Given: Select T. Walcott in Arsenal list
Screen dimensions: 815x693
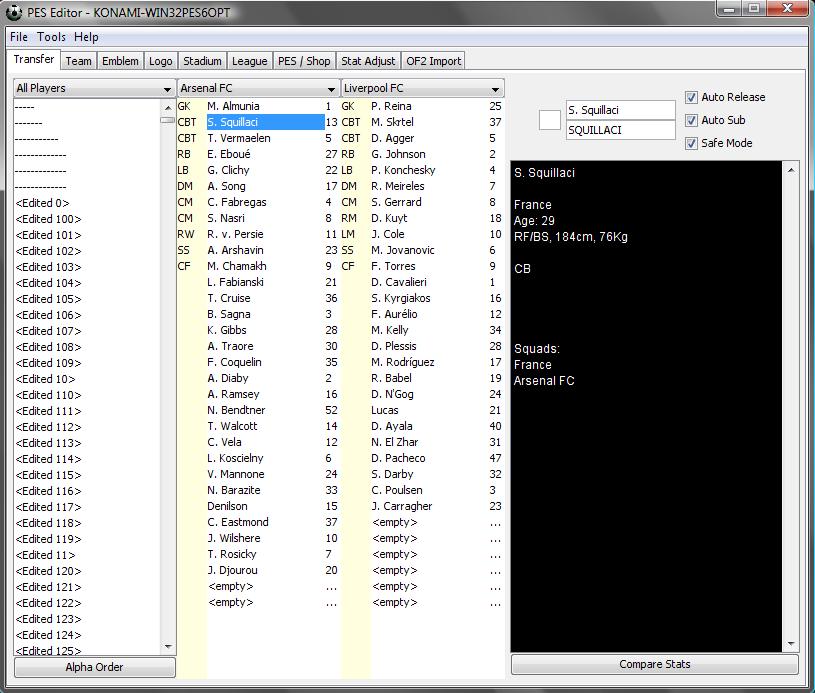Looking at the screenshot, I should click(258, 426).
